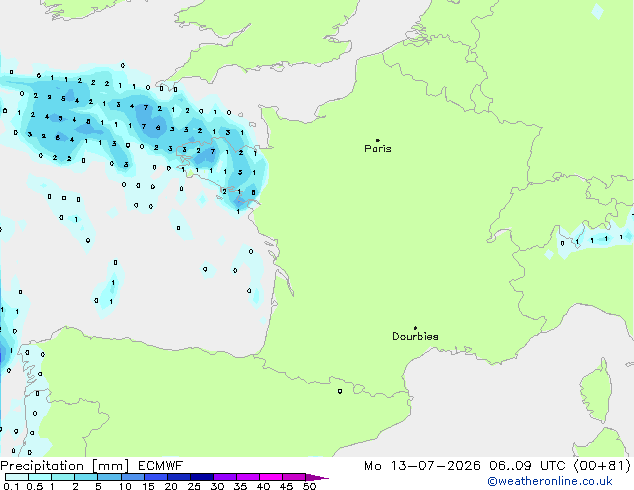This screenshot has width=634, height=490.
Task: Click the legend value '30'
Action: click(217, 486)
